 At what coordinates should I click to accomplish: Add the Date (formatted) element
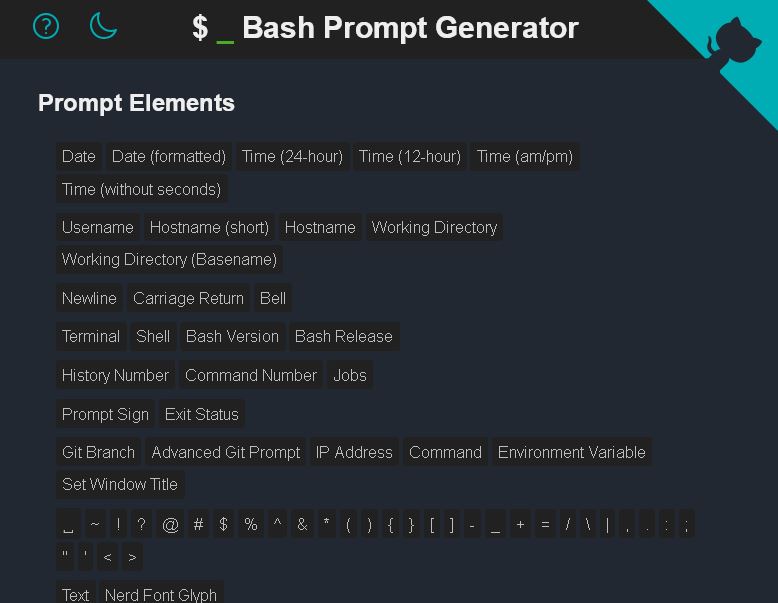169,157
